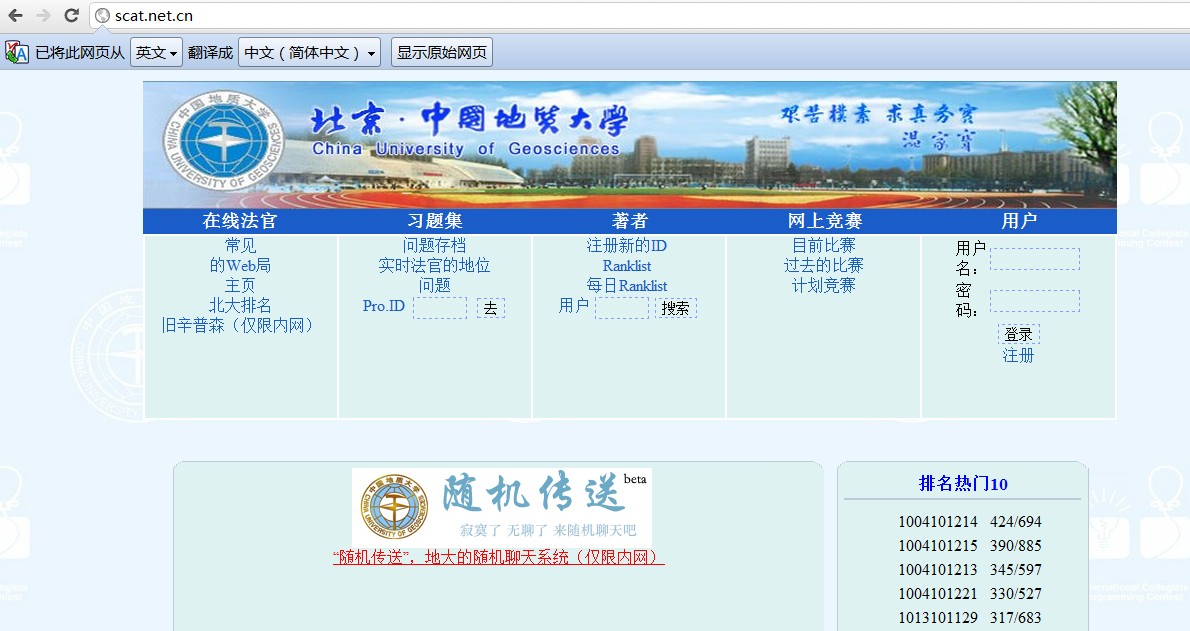Screen dimensions: 1190x631
Task: Open the 习题集 menu header
Action: [435, 221]
